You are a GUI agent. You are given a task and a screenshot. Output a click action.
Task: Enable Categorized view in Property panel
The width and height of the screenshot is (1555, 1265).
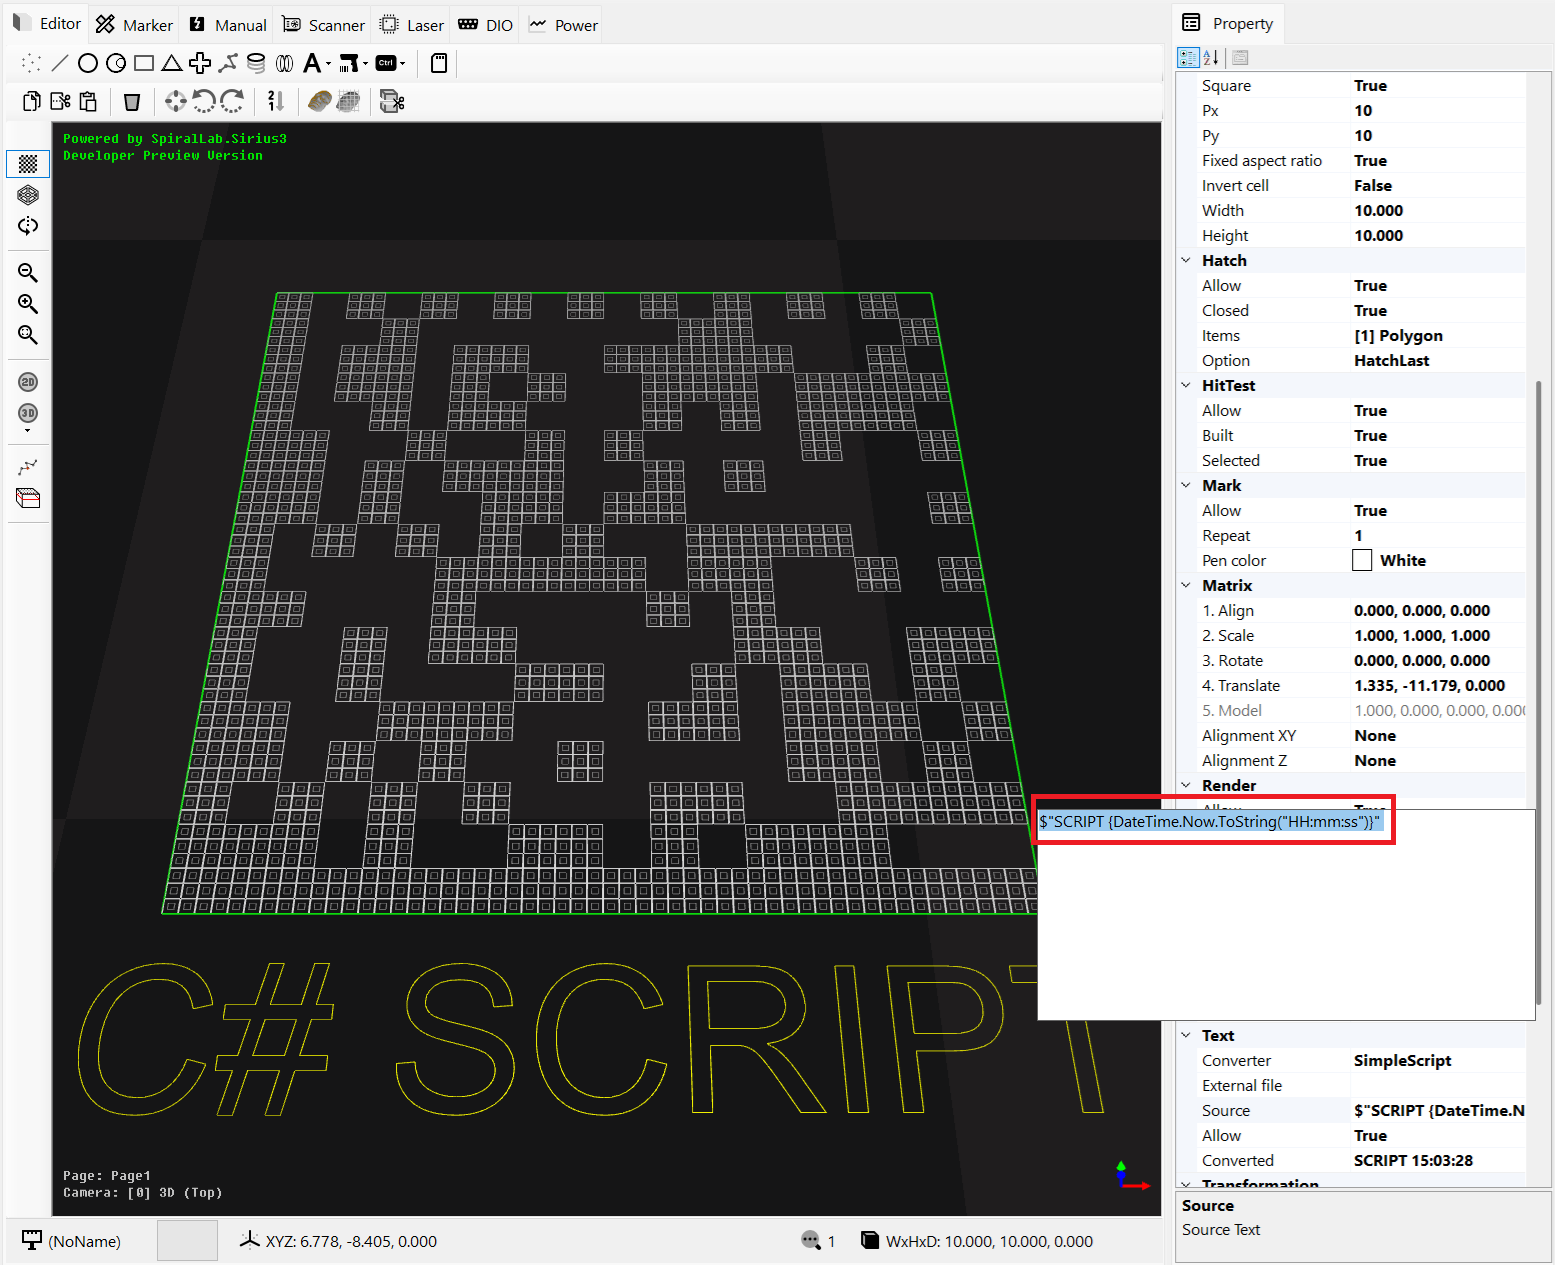click(x=1188, y=58)
